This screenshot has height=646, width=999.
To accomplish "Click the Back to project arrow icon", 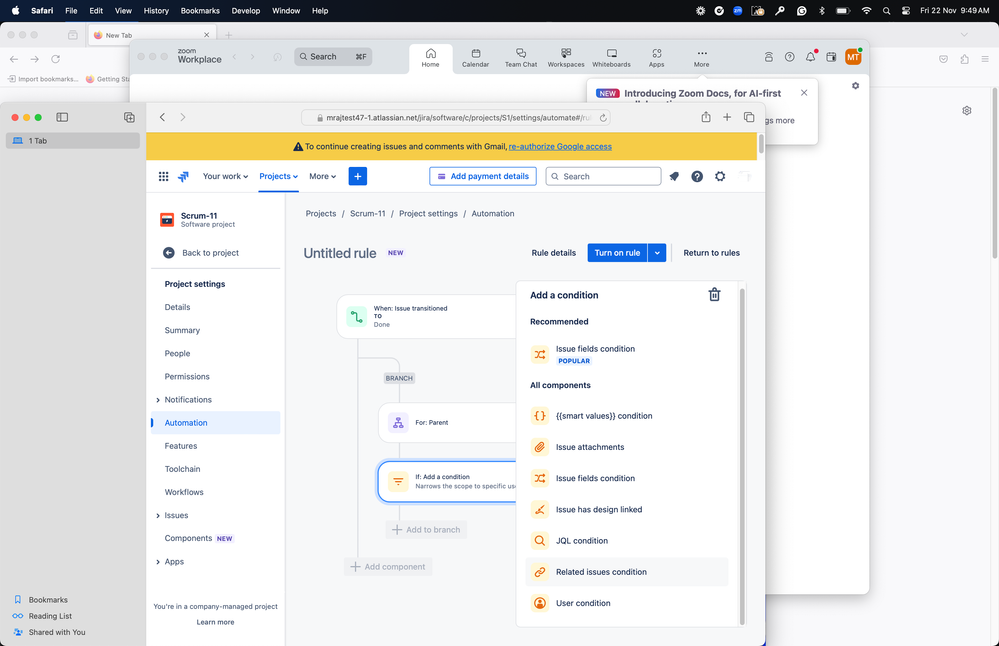I will (x=169, y=253).
